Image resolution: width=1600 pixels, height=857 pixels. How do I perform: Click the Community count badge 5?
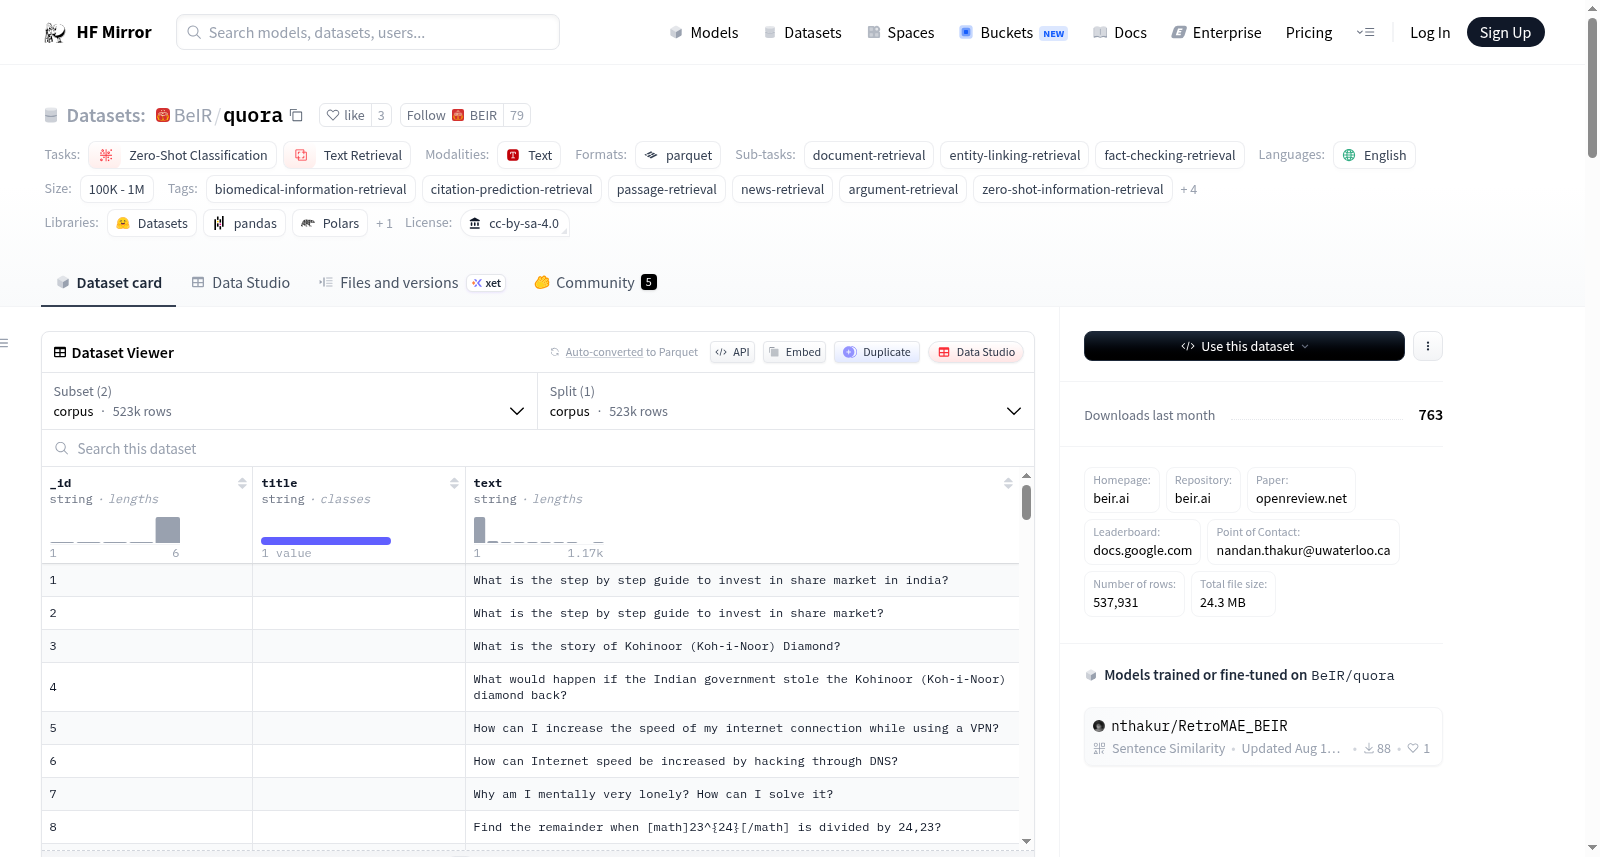pos(649,282)
